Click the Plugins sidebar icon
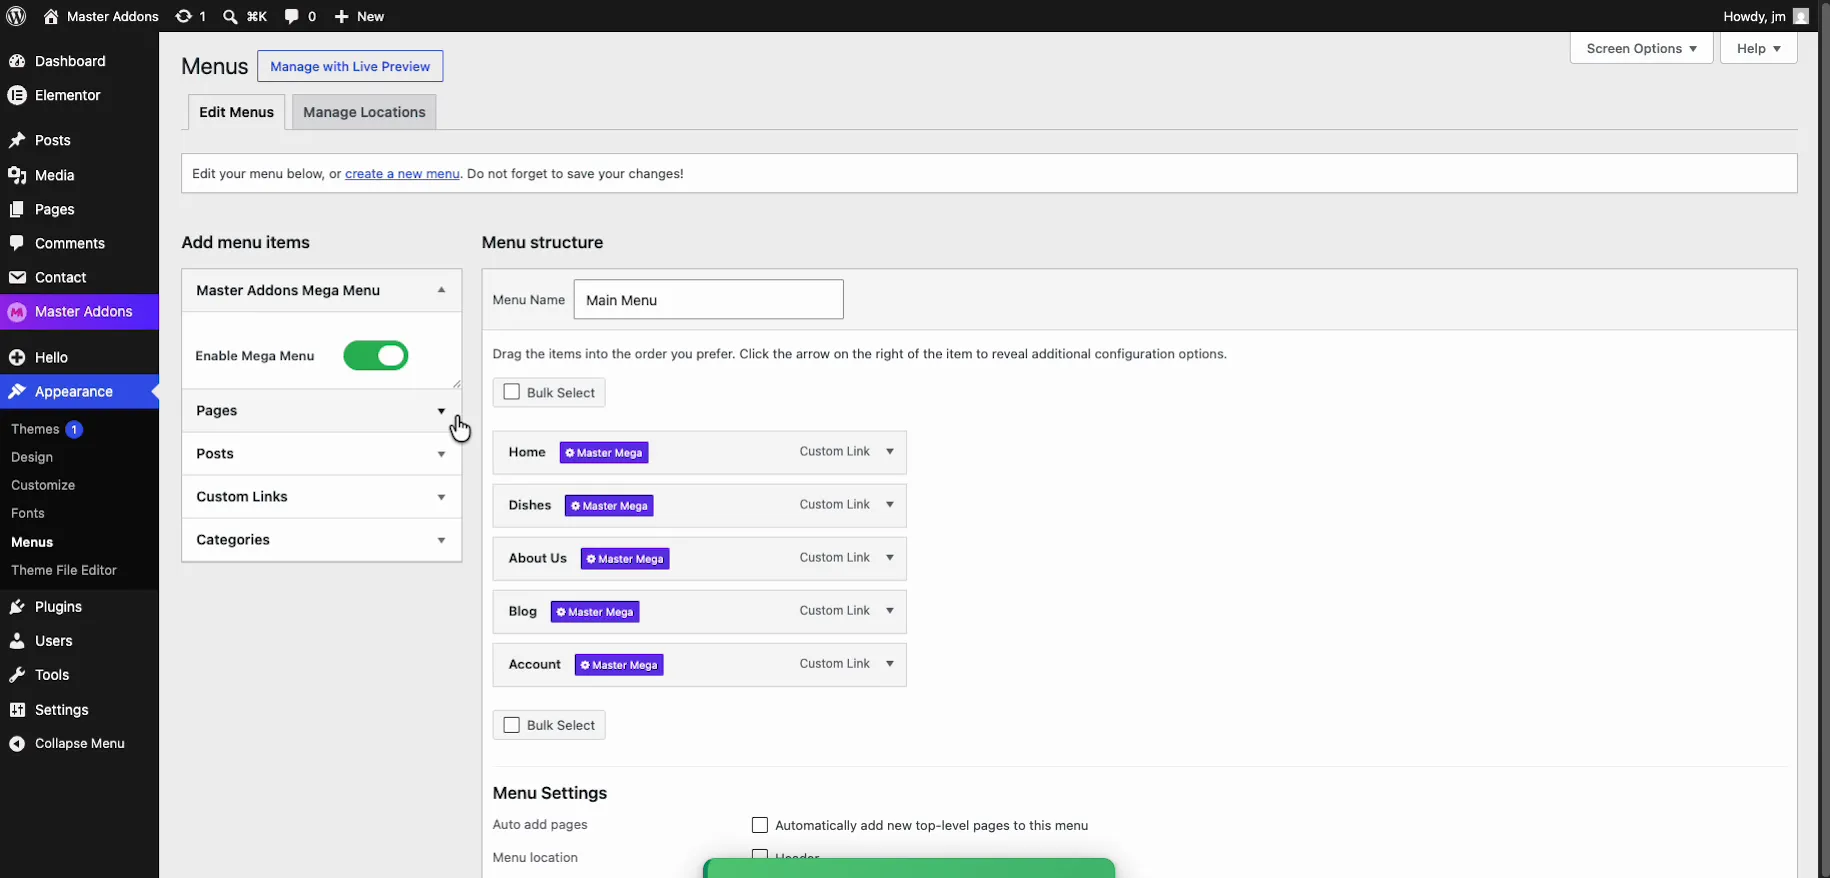This screenshot has height=878, width=1830. pos(17,607)
